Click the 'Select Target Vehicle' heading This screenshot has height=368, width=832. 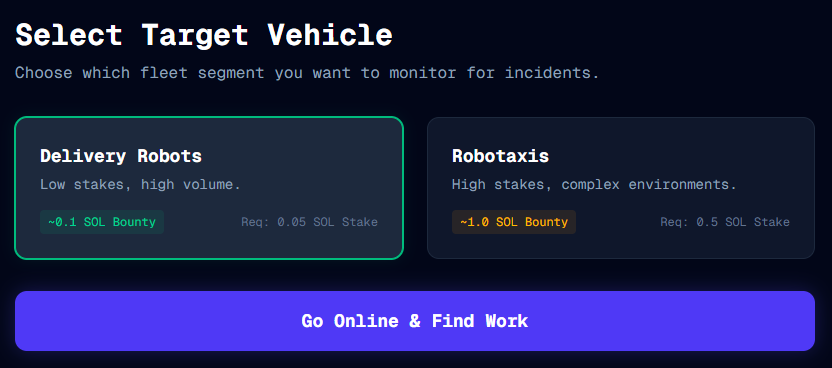[204, 36]
